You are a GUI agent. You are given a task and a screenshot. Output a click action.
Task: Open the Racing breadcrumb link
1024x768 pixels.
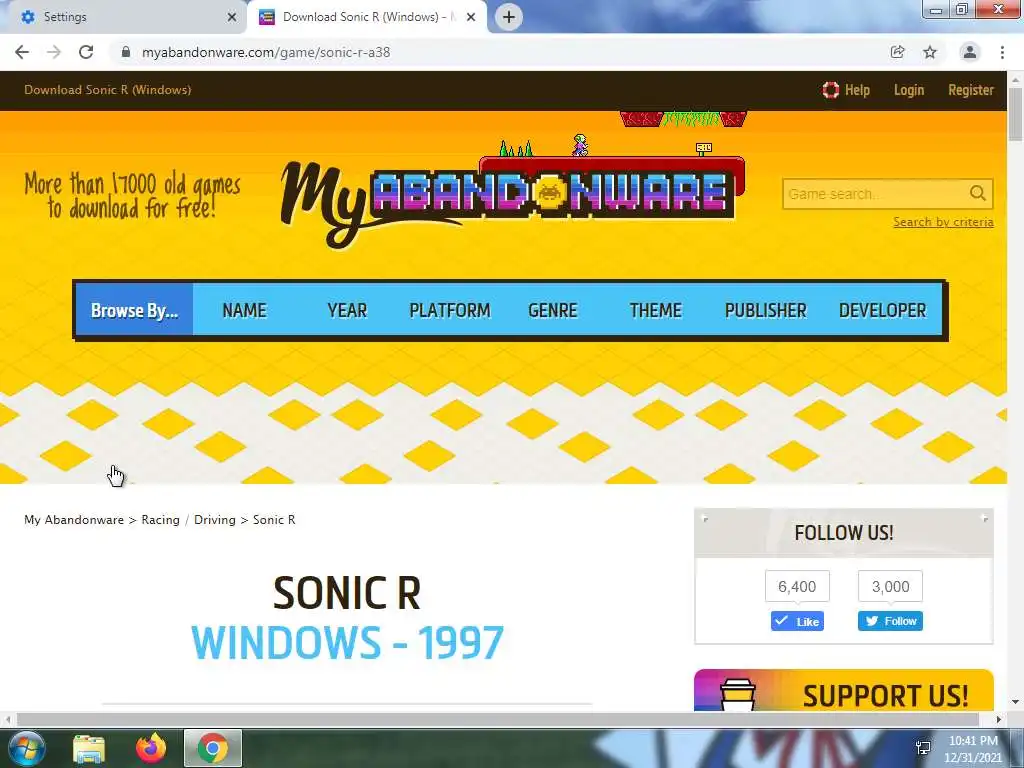[160, 520]
